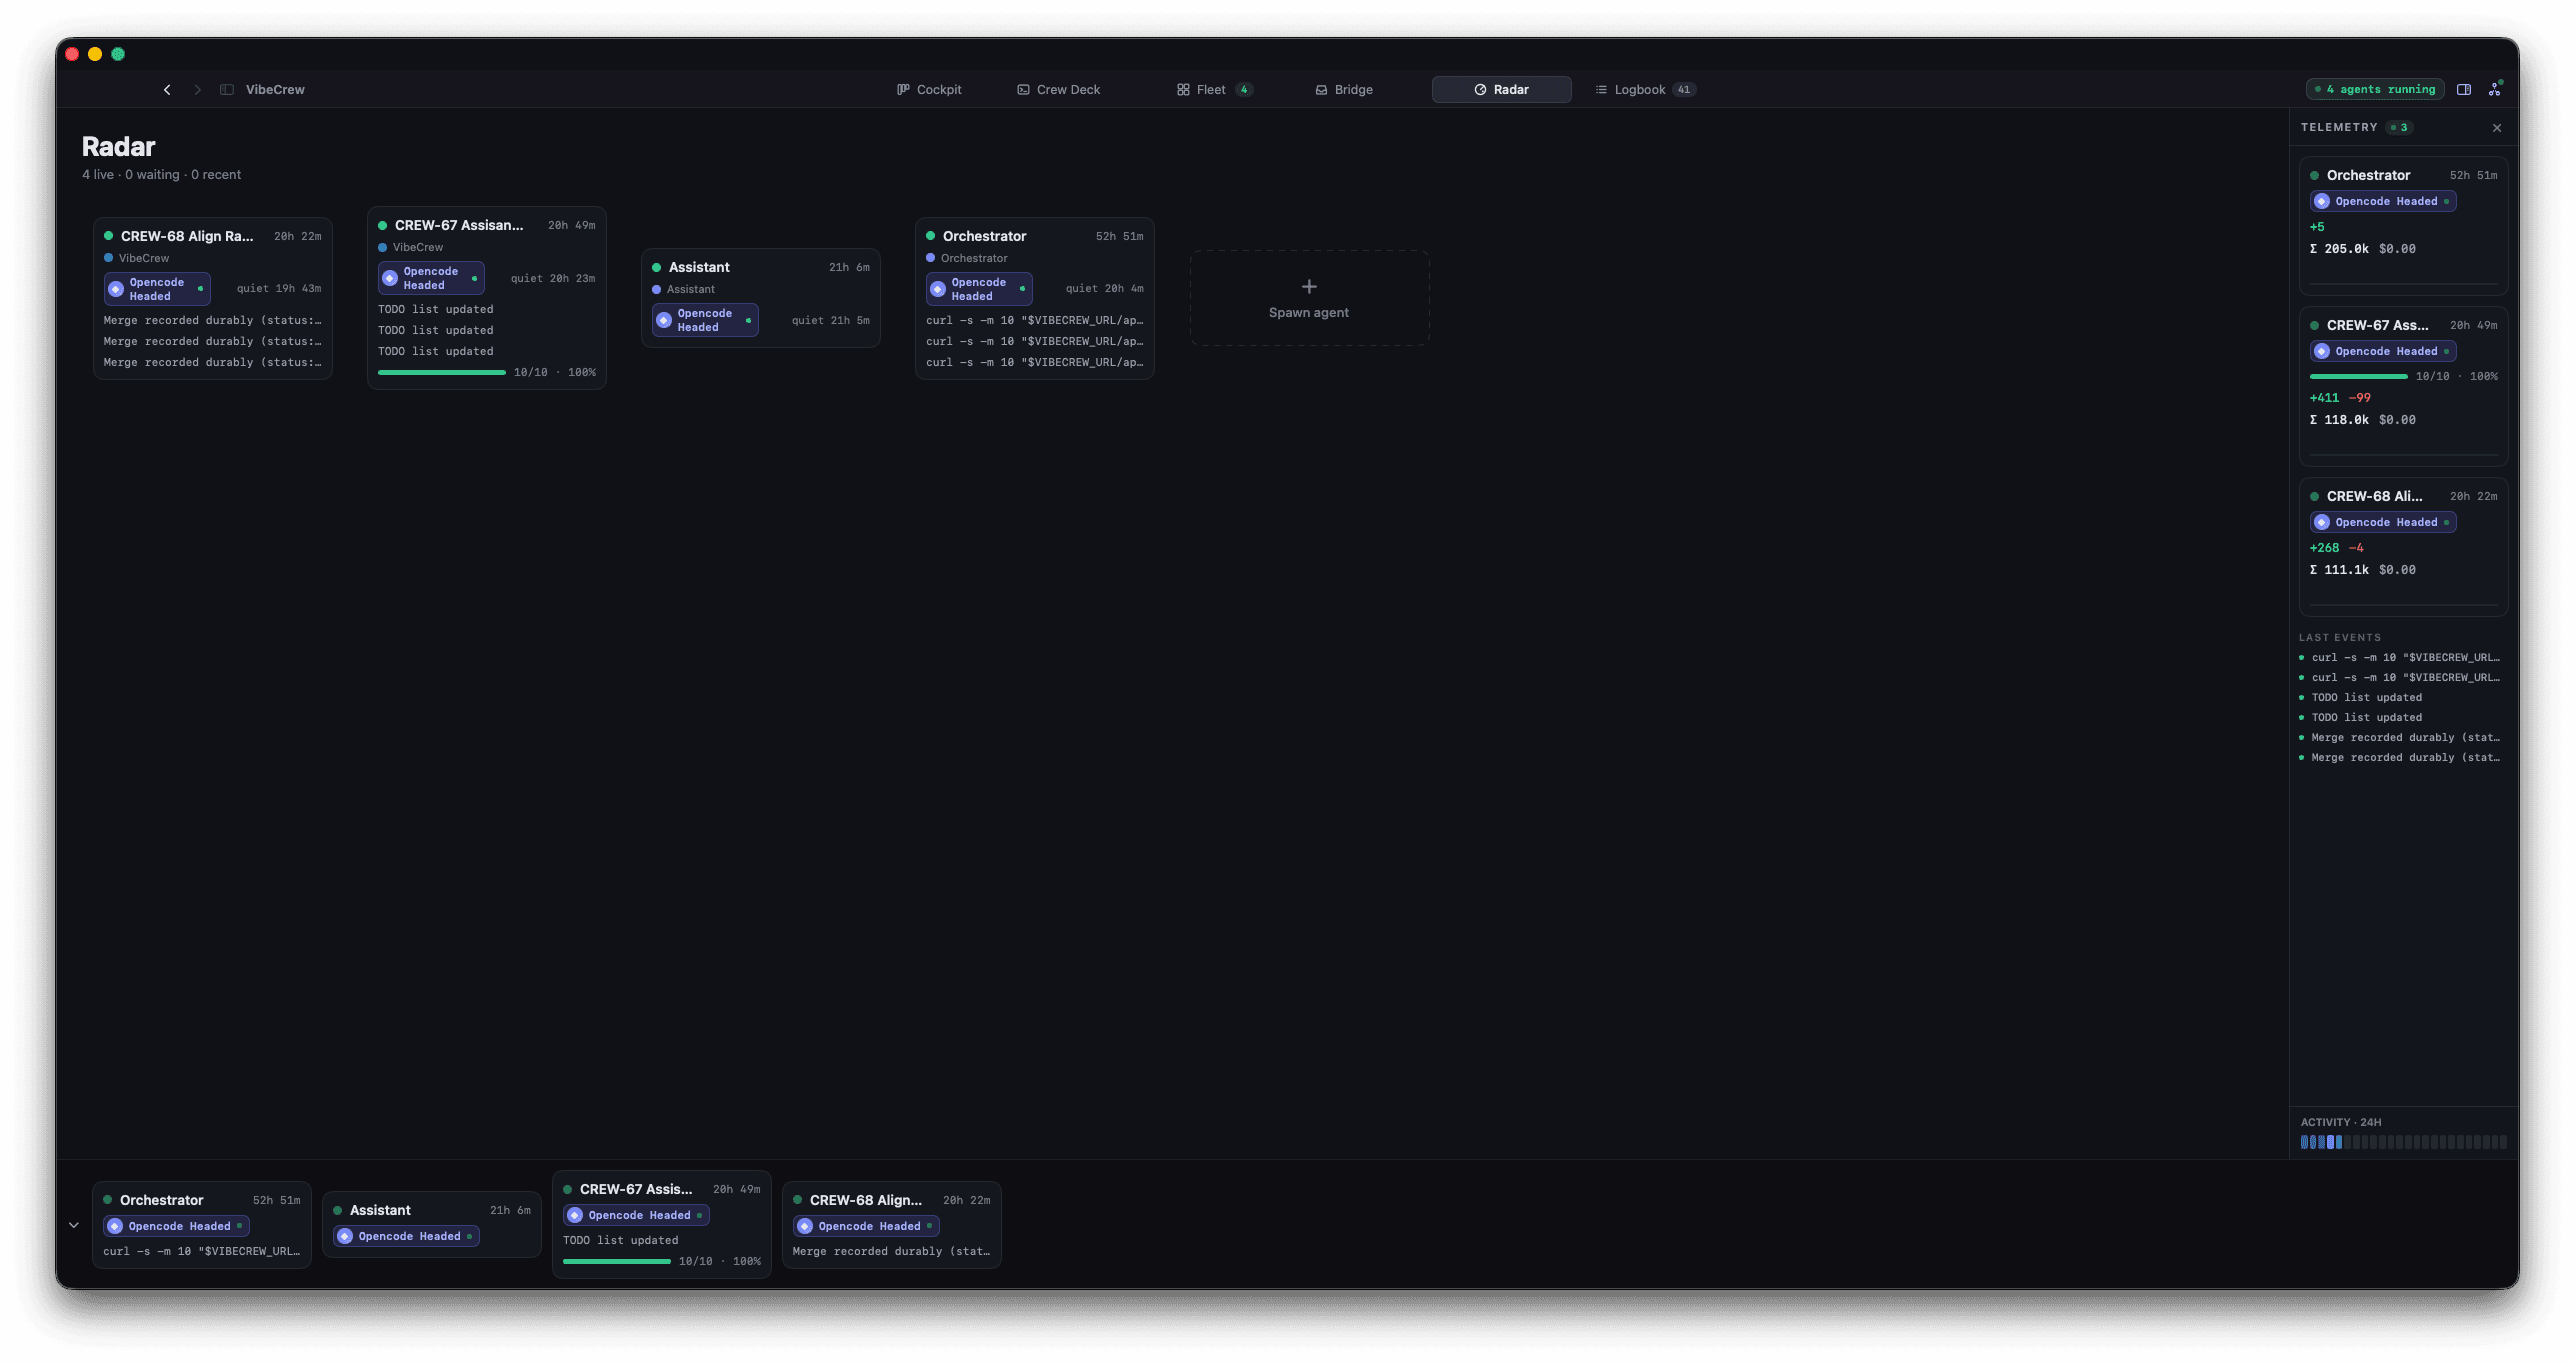Open the agent graph icon at top right

[x=2495, y=90]
